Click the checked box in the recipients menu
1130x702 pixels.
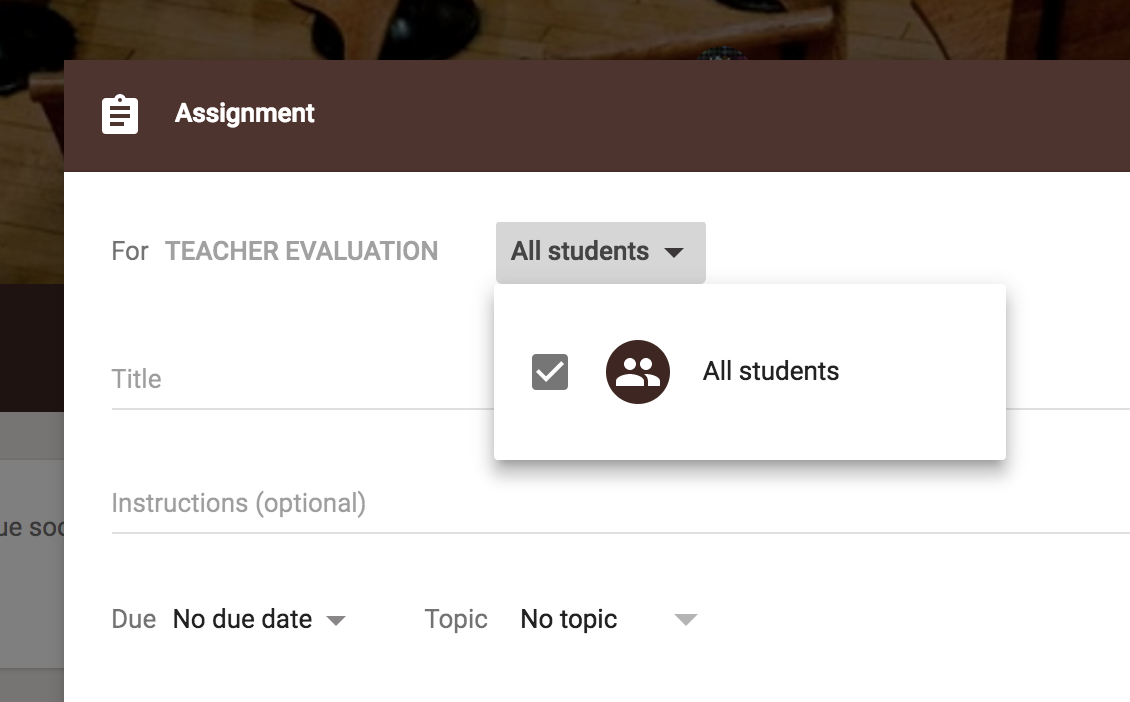pos(548,371)
